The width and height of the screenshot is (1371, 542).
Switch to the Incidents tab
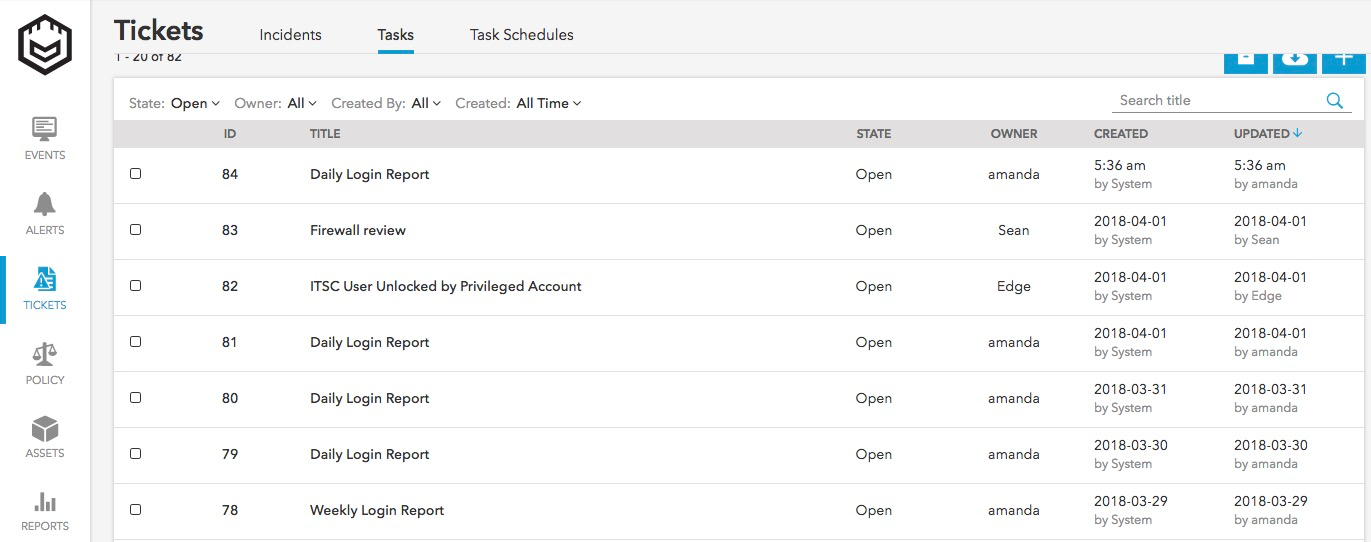click(x=290, y=35)
